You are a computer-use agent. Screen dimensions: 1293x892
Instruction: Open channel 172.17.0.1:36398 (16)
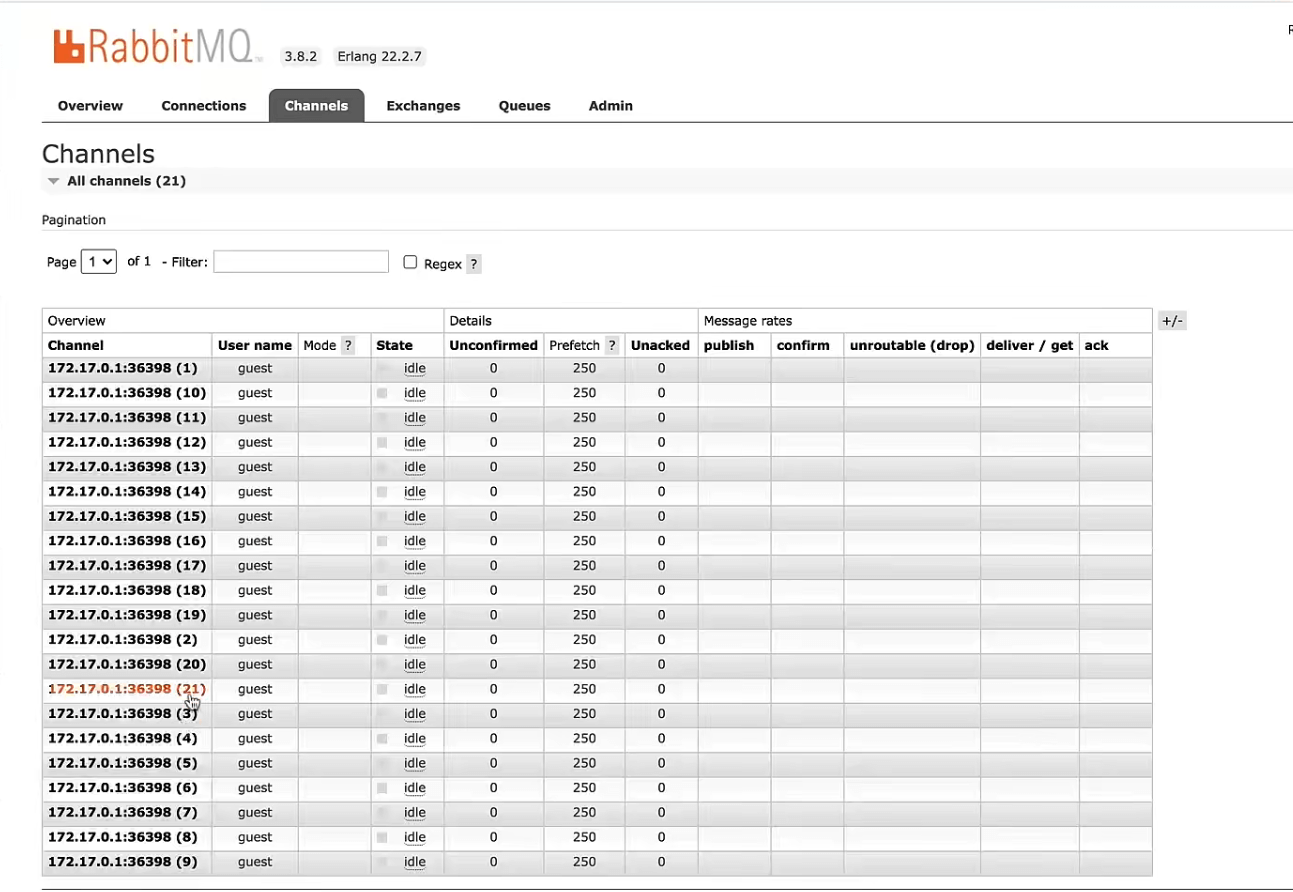point(127,541)
